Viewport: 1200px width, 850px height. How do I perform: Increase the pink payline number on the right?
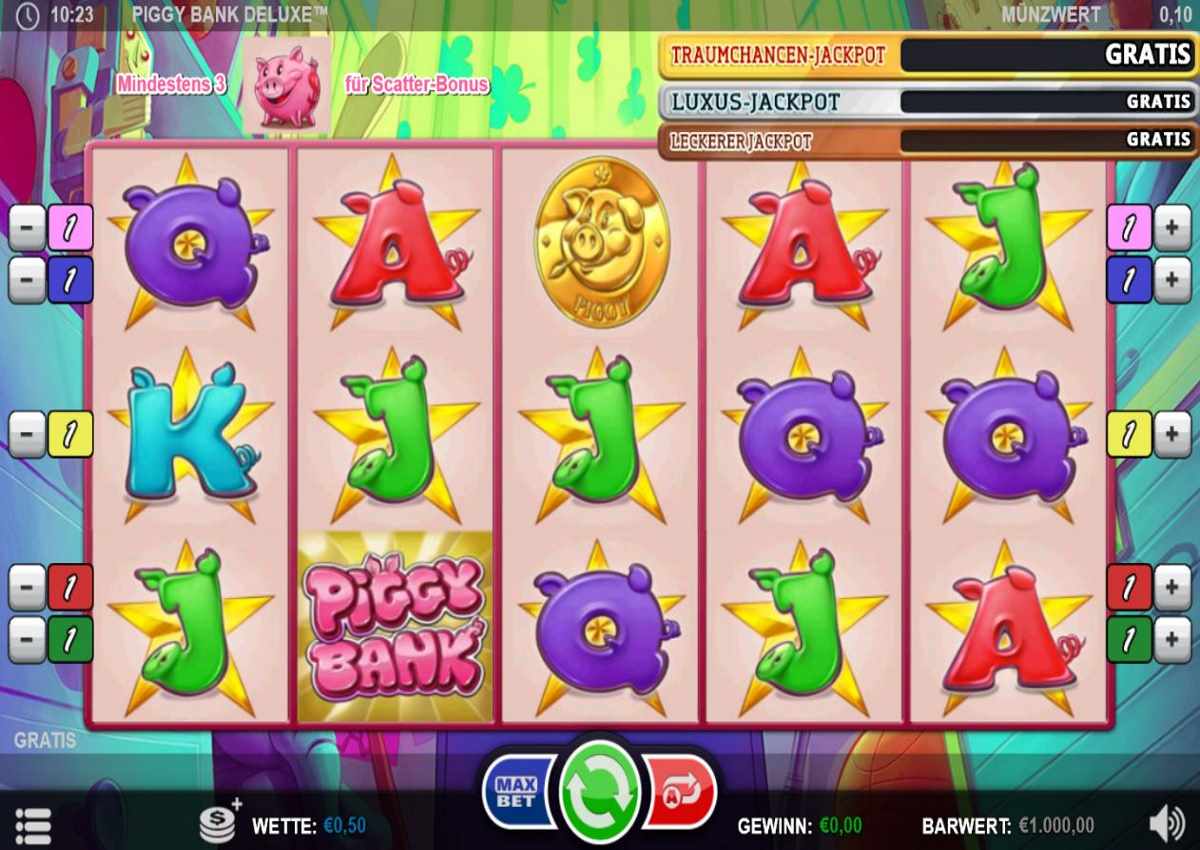1172,228
